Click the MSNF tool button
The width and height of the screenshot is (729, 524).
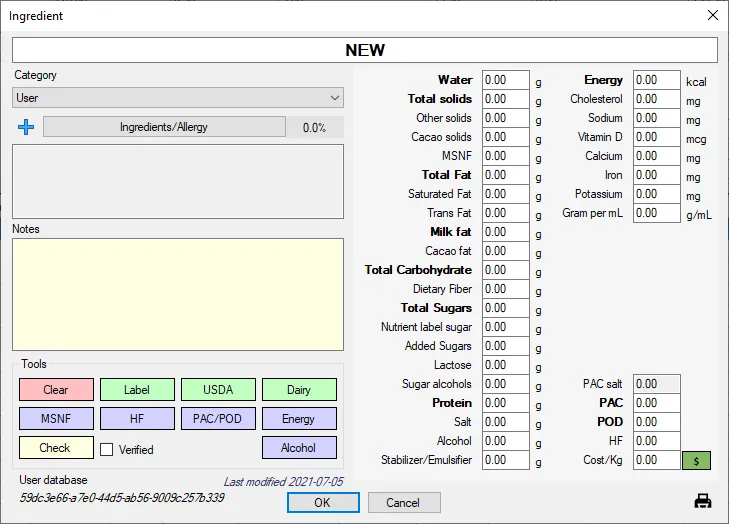pyautogui.click(x=56, y=418)
